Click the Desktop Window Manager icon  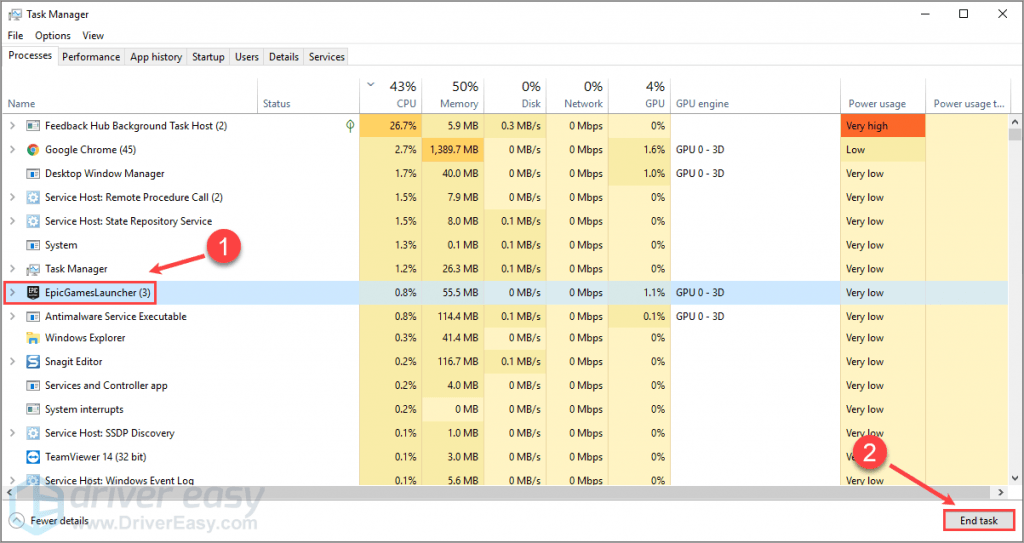(33, 173)
